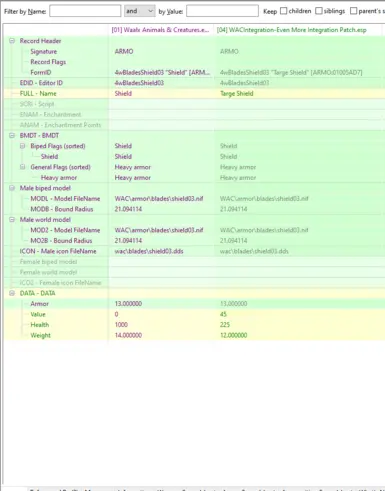Click the Value cell showing 45
Image resolution: width=385 pixels, height=491 pixels.
[223, 314]
